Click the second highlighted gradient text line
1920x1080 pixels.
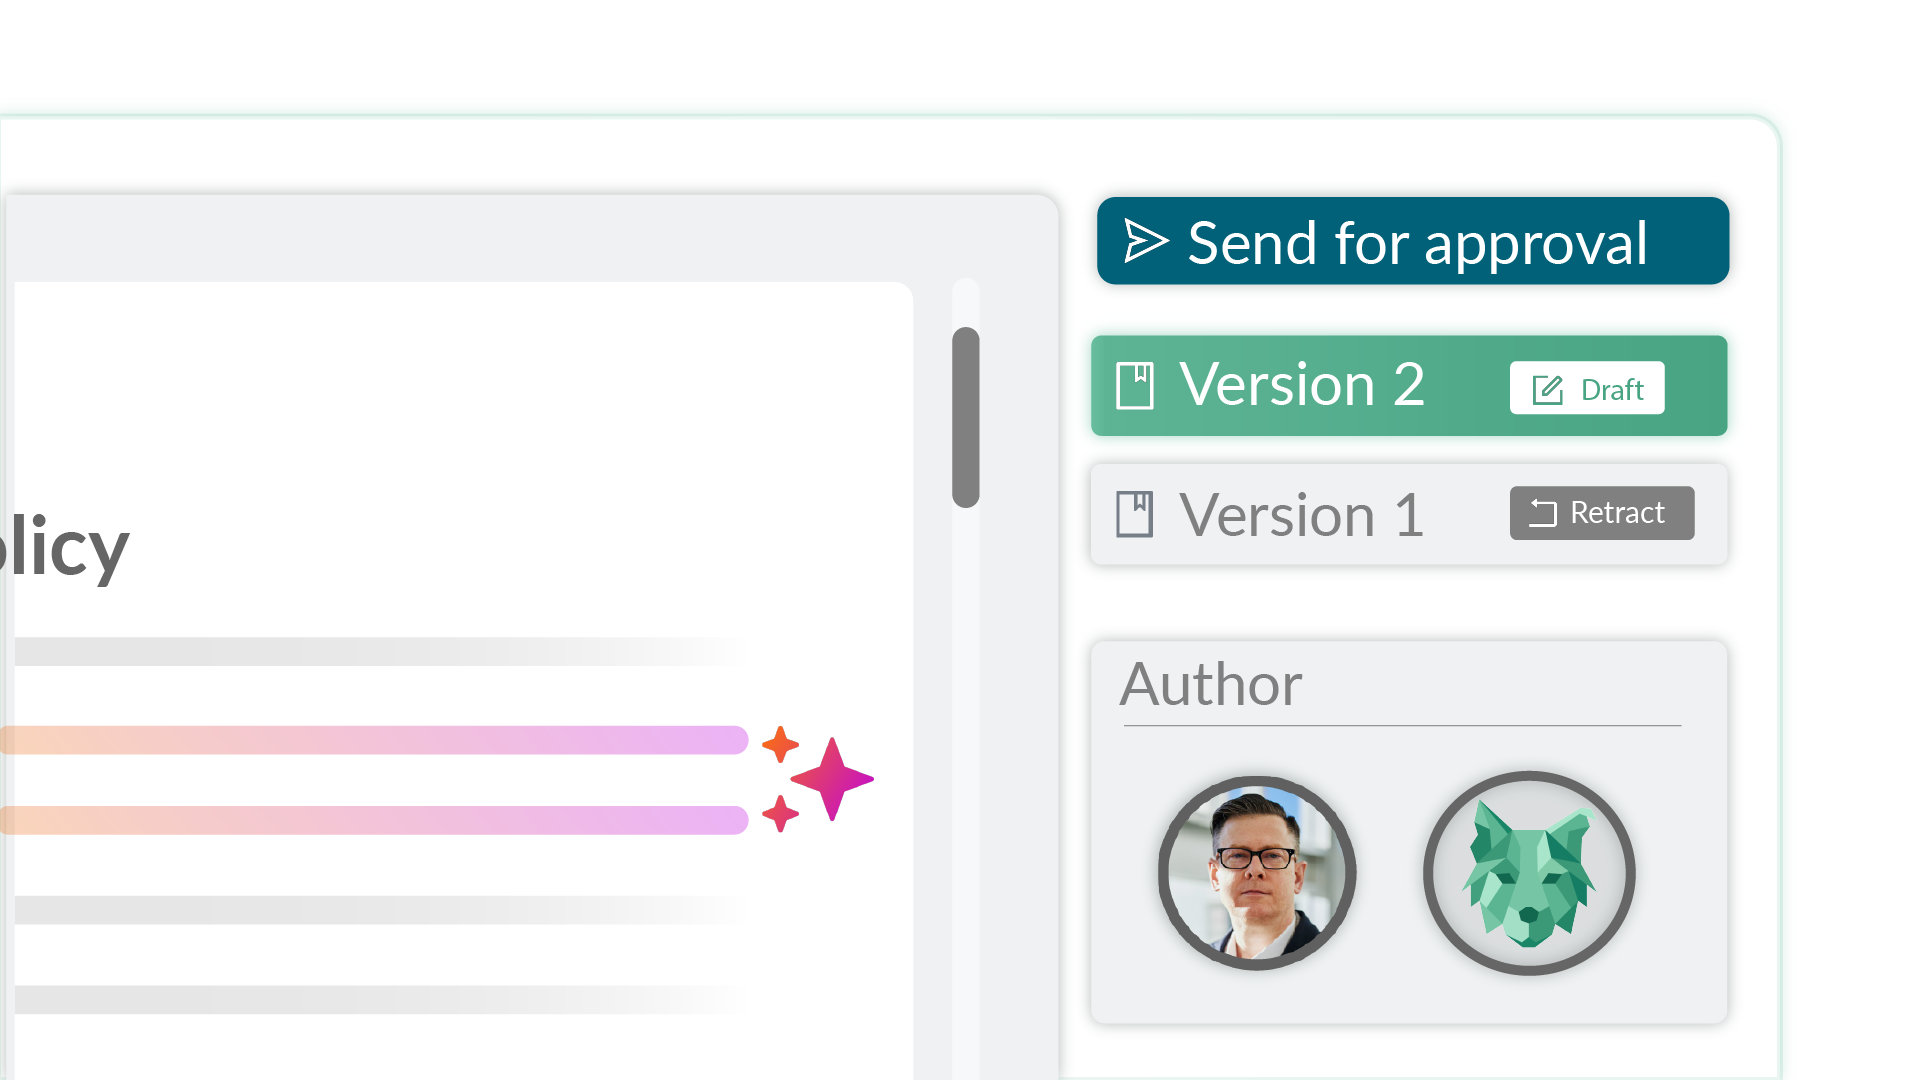tap(375, 820)
